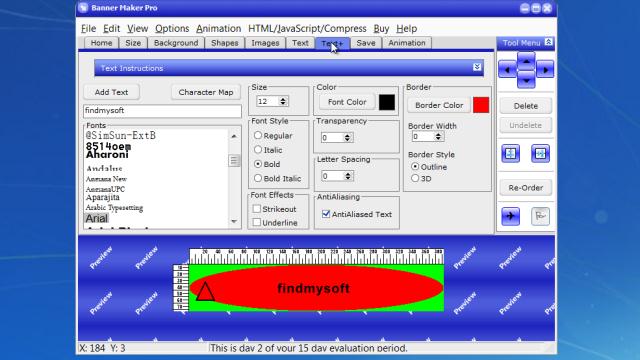Select Italic font style

(258, 149)
